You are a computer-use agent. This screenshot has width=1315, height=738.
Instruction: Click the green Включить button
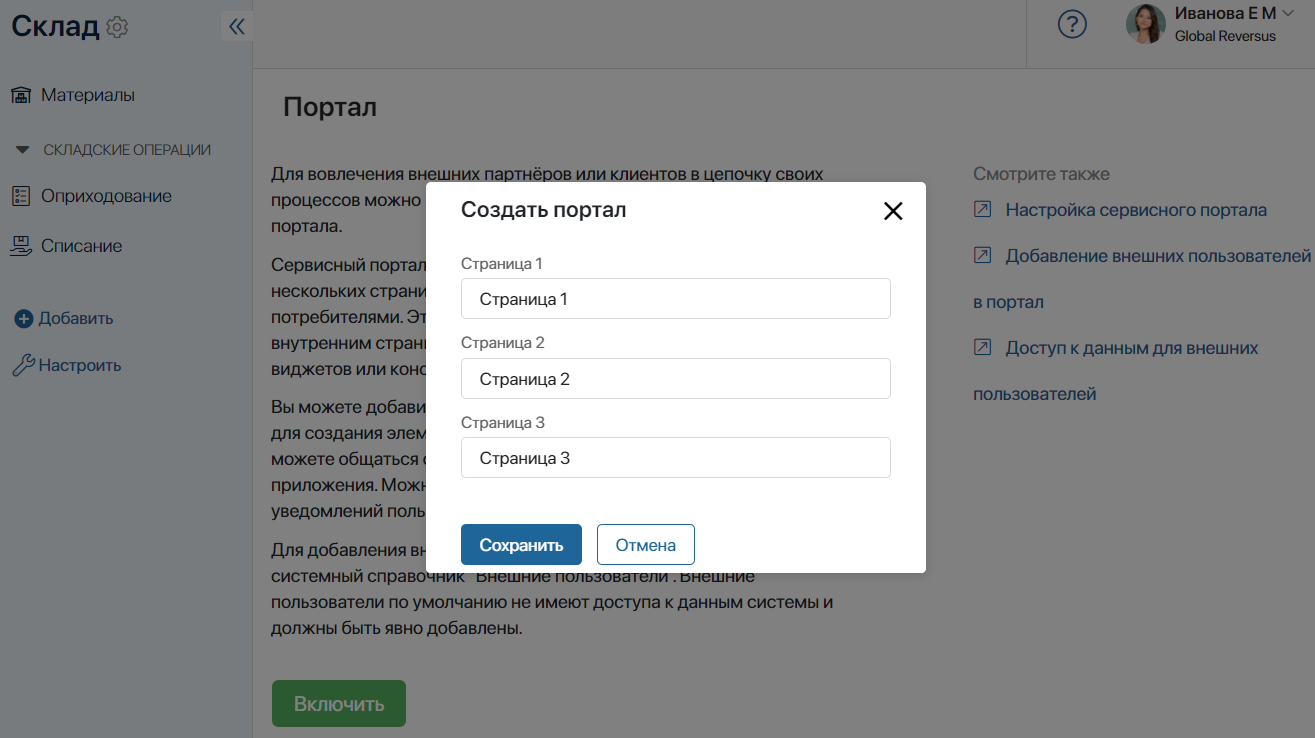click(339, 704)
